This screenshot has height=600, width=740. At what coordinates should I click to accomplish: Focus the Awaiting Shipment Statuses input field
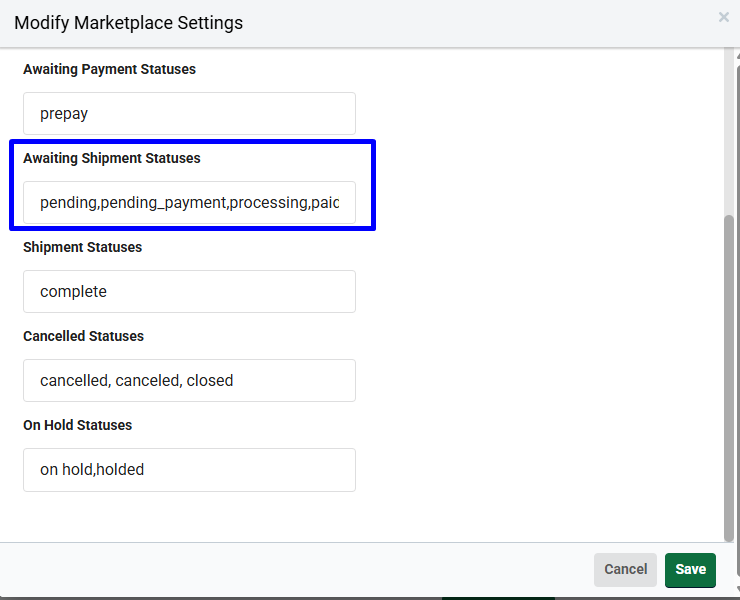click(x=189, y=203)
